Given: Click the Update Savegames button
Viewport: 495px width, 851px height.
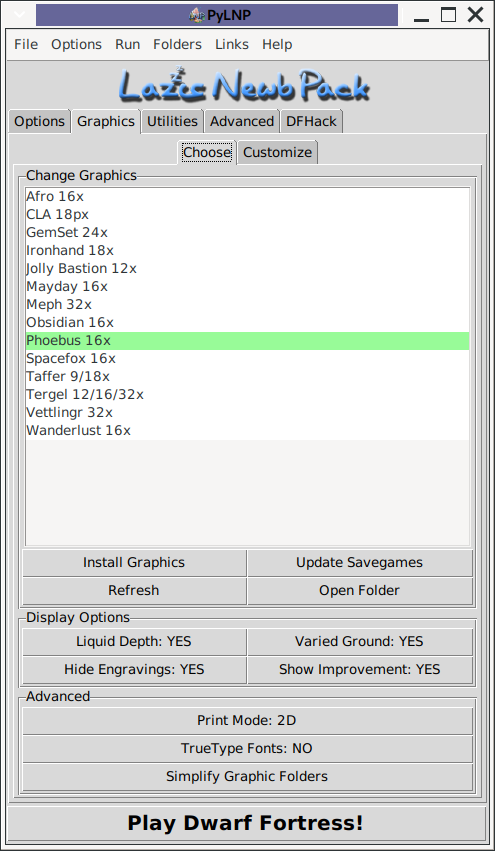Looking at the screenshot, I should tap(359, 562).
